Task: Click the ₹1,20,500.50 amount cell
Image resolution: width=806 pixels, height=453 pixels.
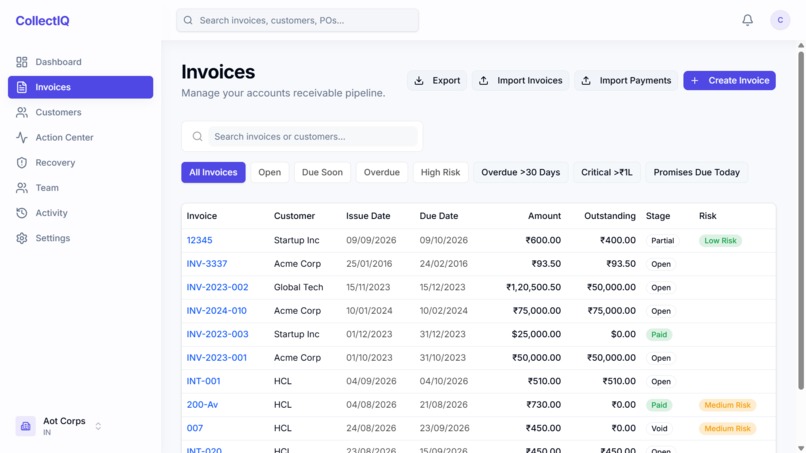Action: tap(534, 287)
